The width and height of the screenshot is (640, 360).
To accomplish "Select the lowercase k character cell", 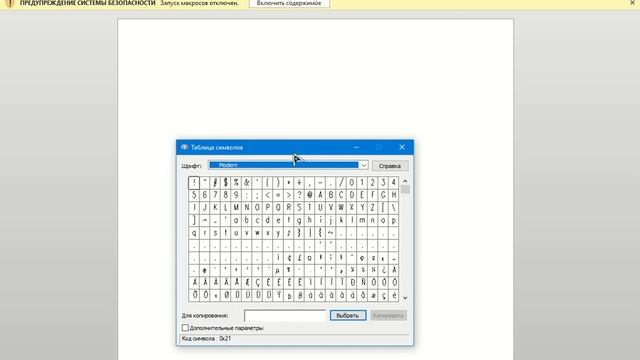I will coord(341,220).
